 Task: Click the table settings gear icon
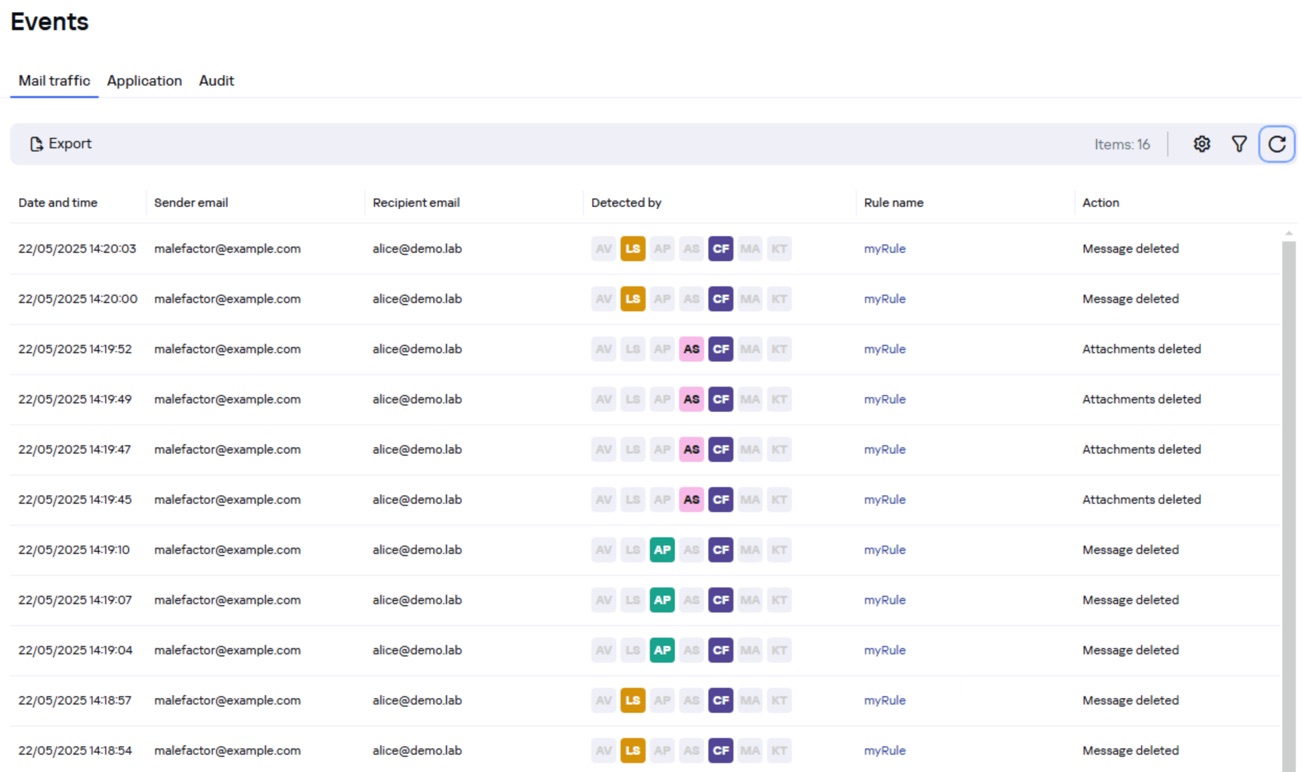[x=1202, y=144]
